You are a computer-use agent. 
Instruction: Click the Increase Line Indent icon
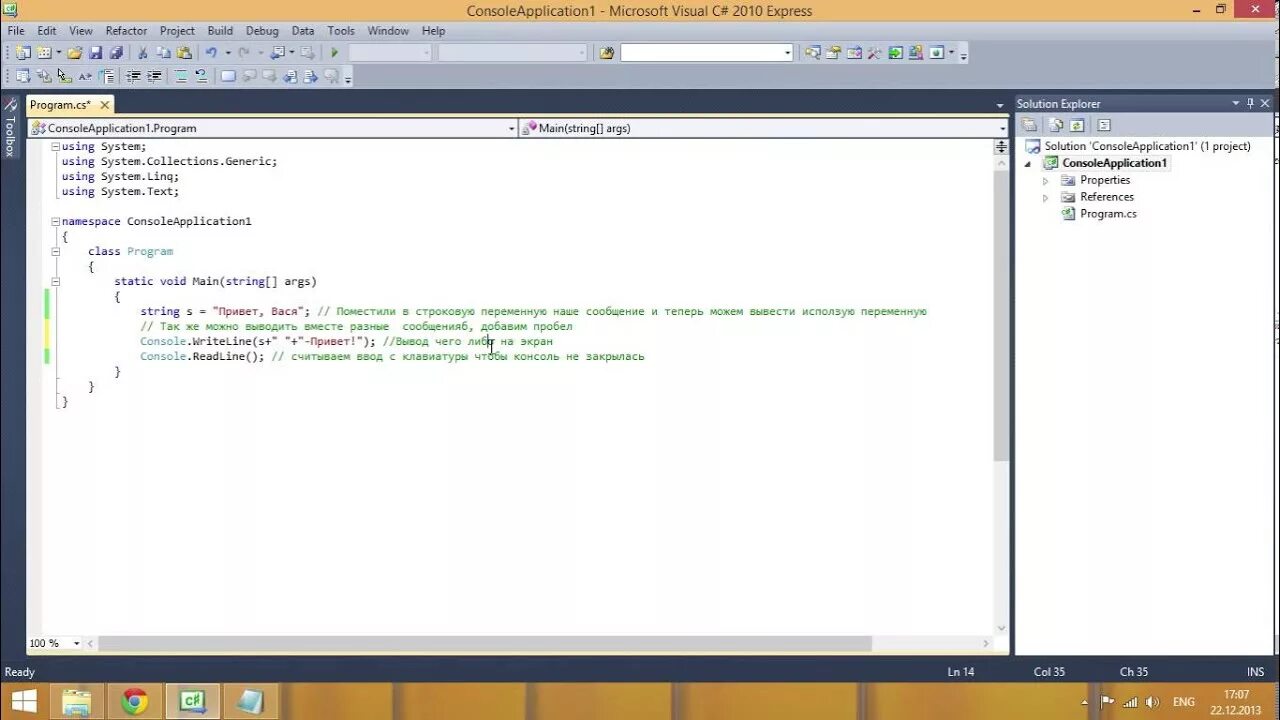(155, 76)
